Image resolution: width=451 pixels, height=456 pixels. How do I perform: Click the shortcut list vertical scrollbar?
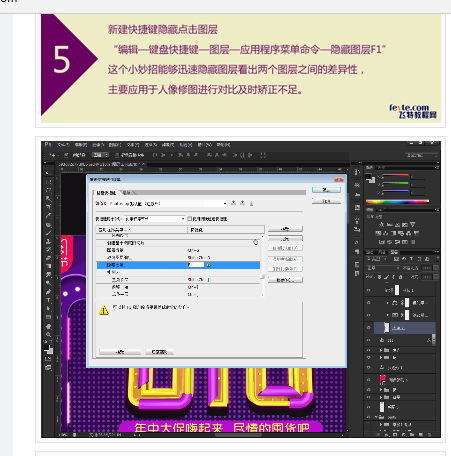262,266
